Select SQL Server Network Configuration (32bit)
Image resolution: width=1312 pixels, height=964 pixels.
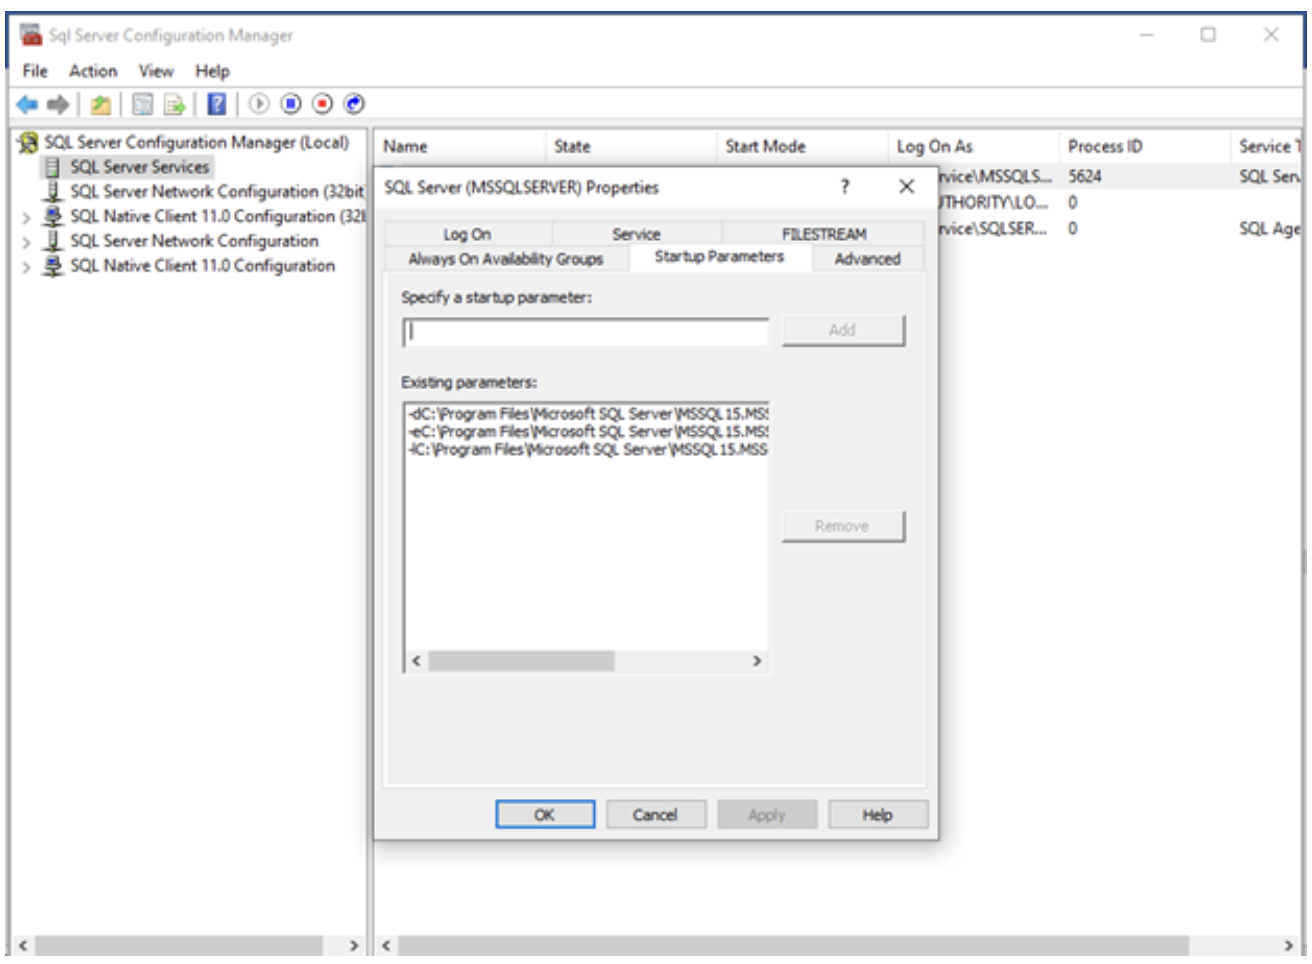point(216,192)
